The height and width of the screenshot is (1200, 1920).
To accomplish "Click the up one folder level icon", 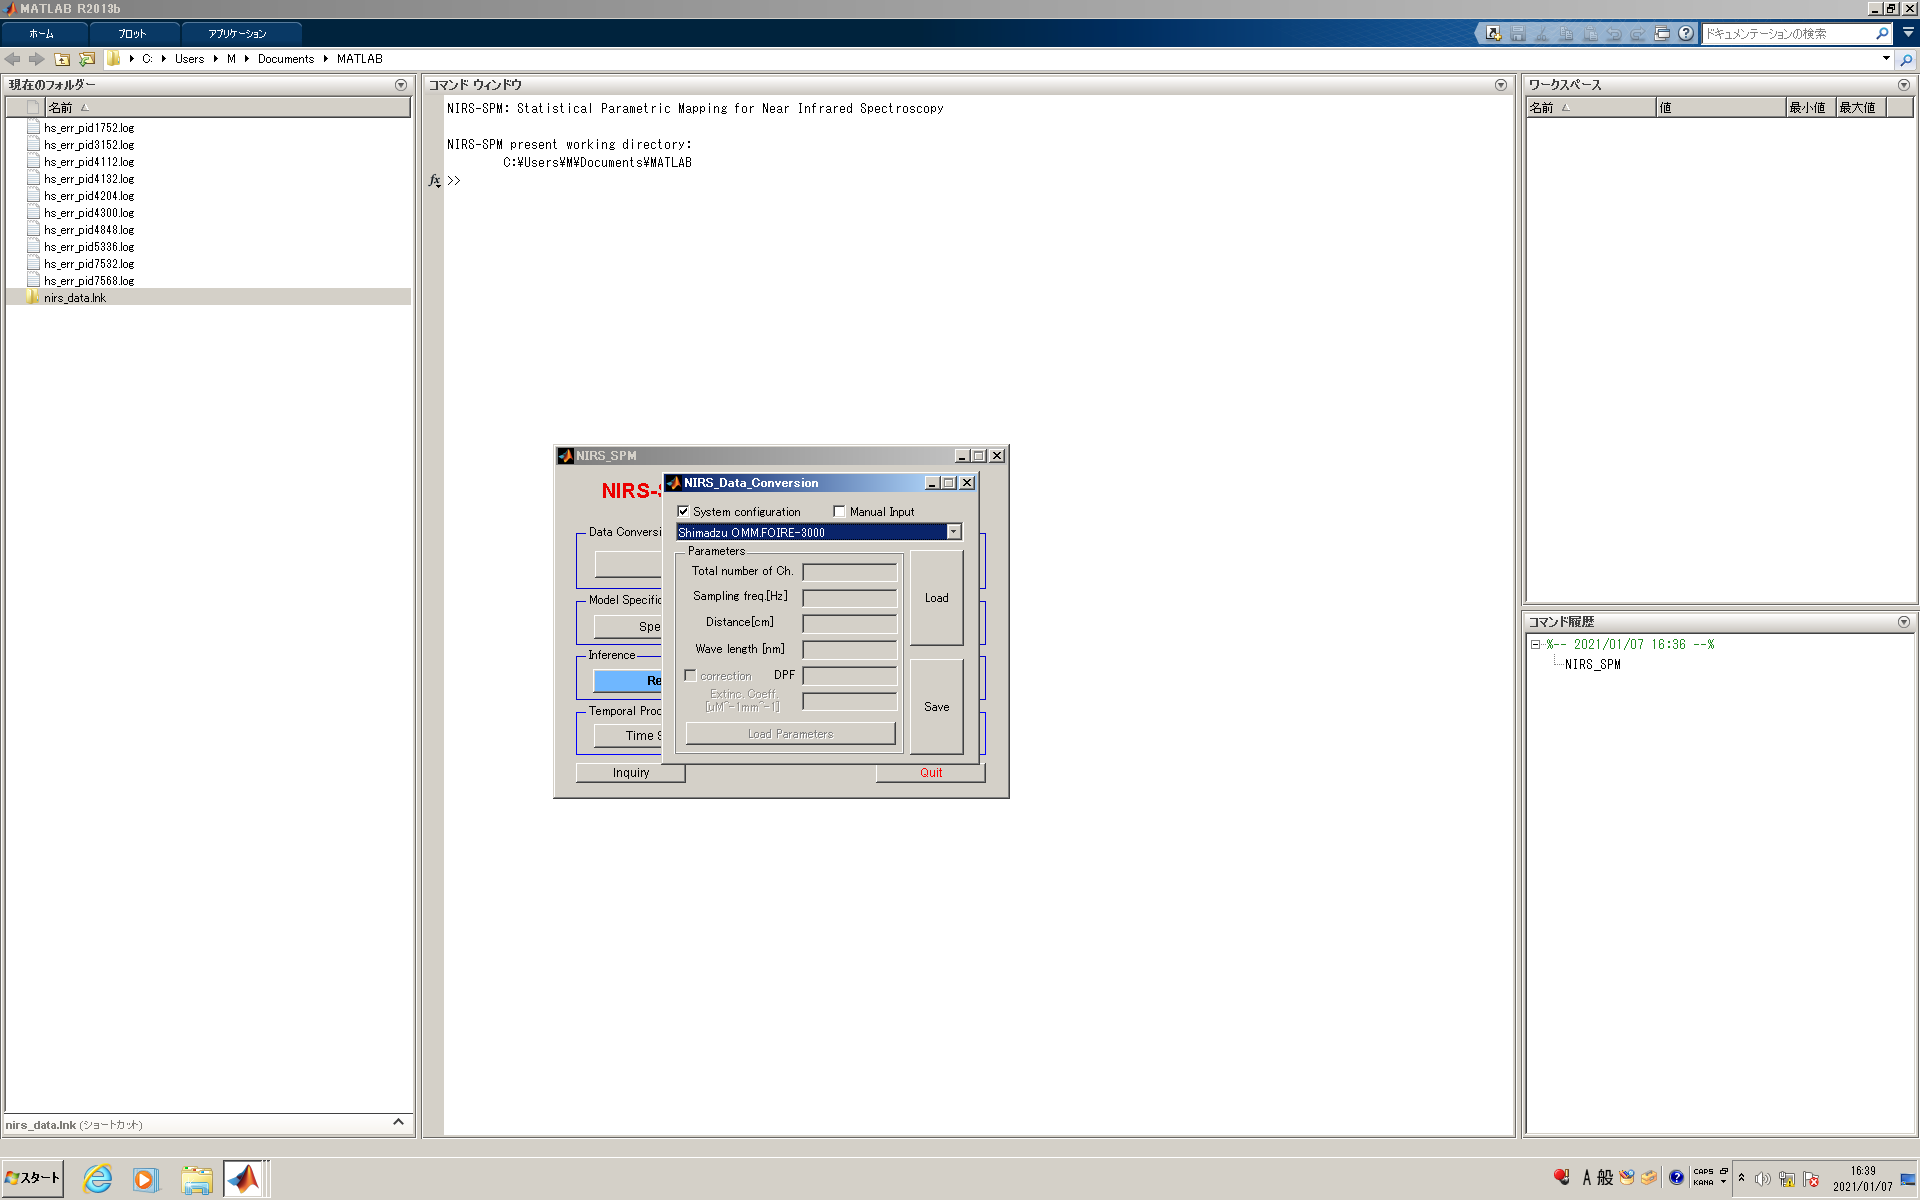I will [x=62, y=59].
